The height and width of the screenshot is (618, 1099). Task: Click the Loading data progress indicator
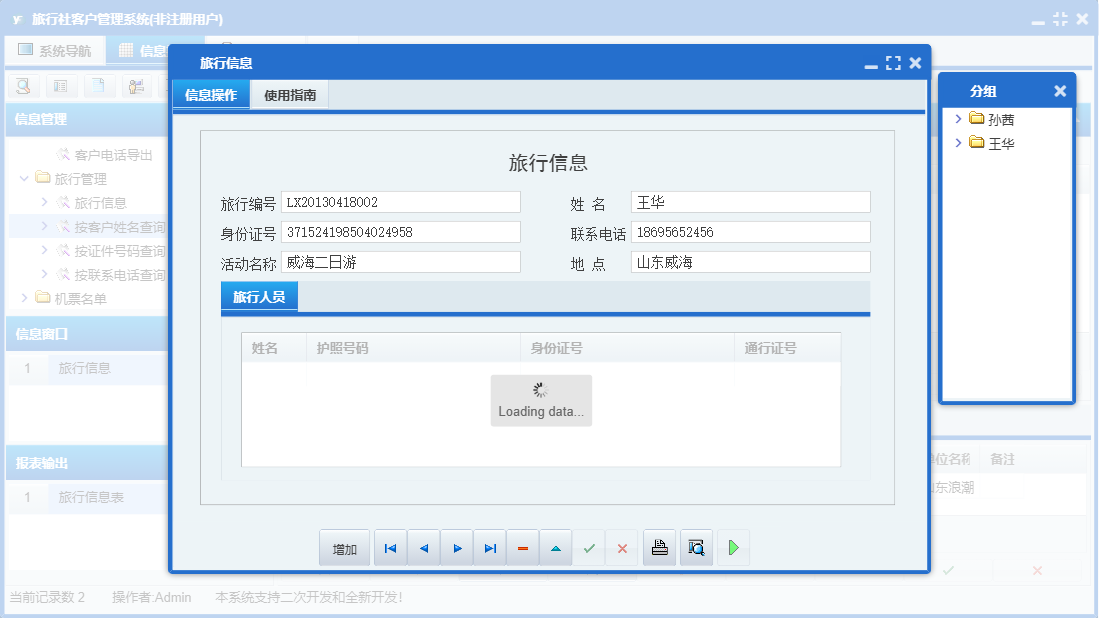[x=540, y=398]
